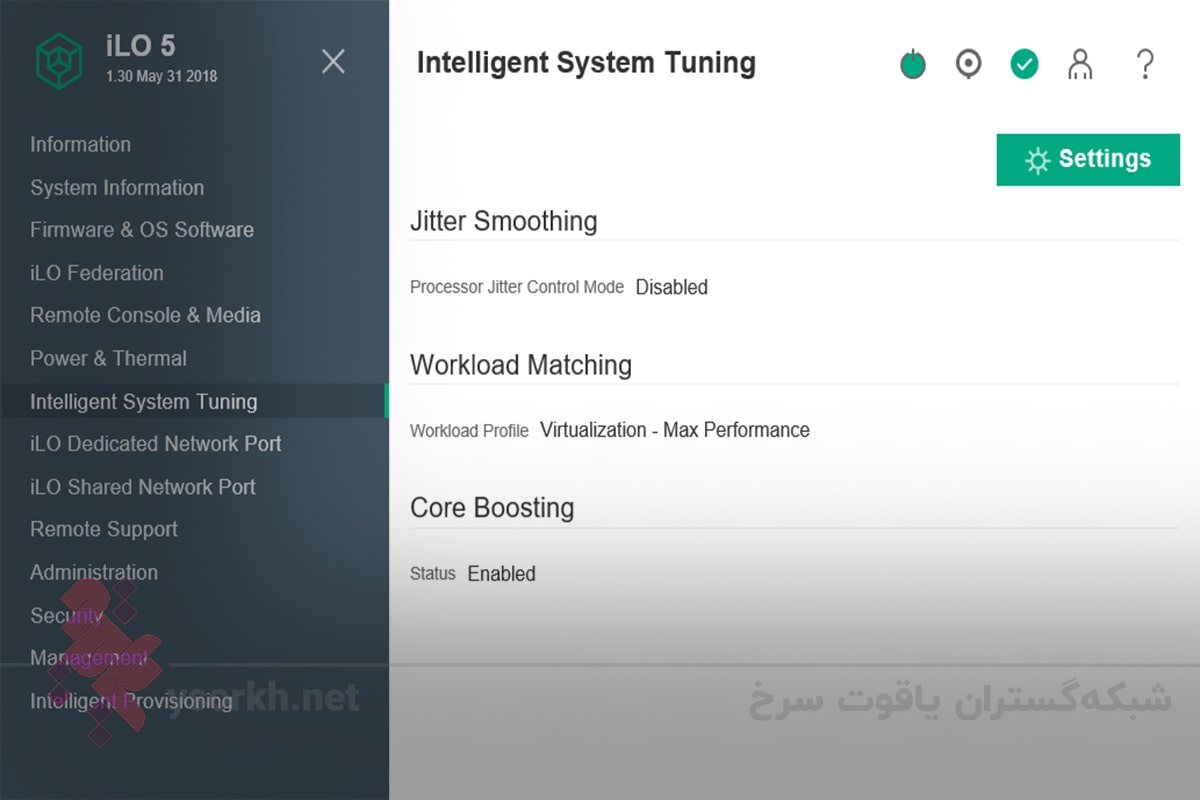Click the UID indicator icon
The image size is (1200, 800).
click(968, 65)
